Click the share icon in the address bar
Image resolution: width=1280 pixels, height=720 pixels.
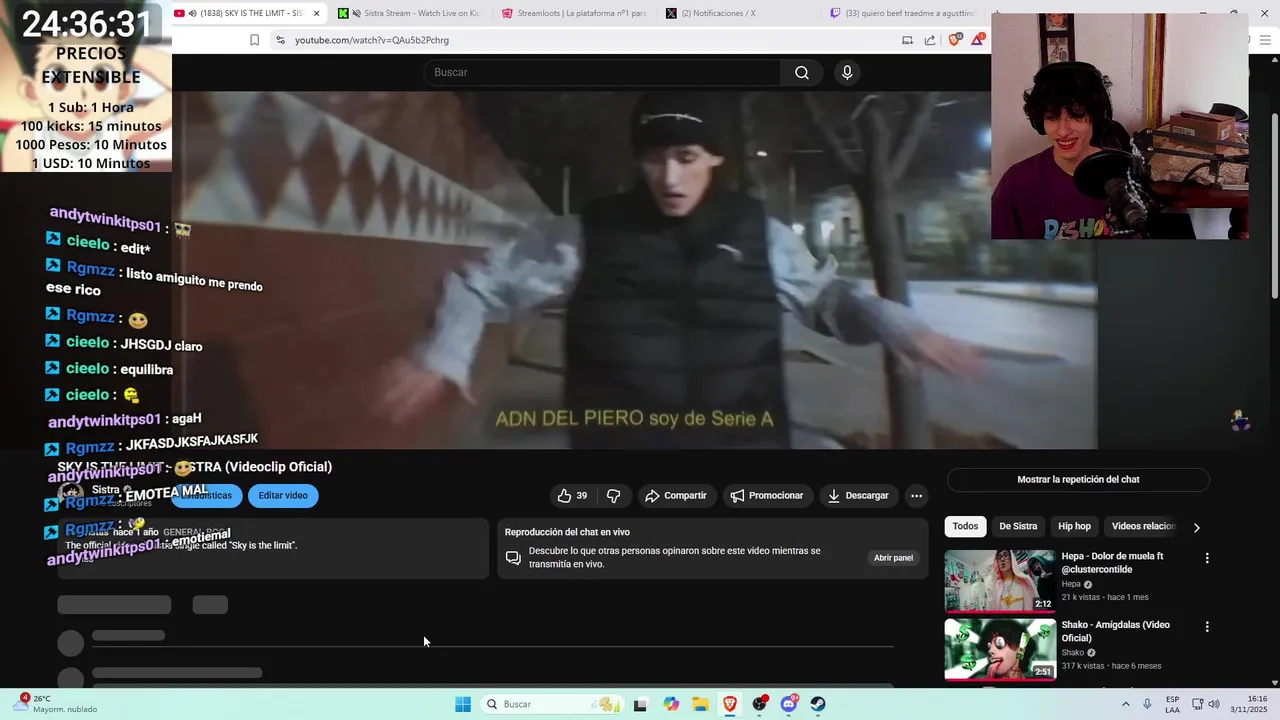pyautogui.click(x=930, y=40)
